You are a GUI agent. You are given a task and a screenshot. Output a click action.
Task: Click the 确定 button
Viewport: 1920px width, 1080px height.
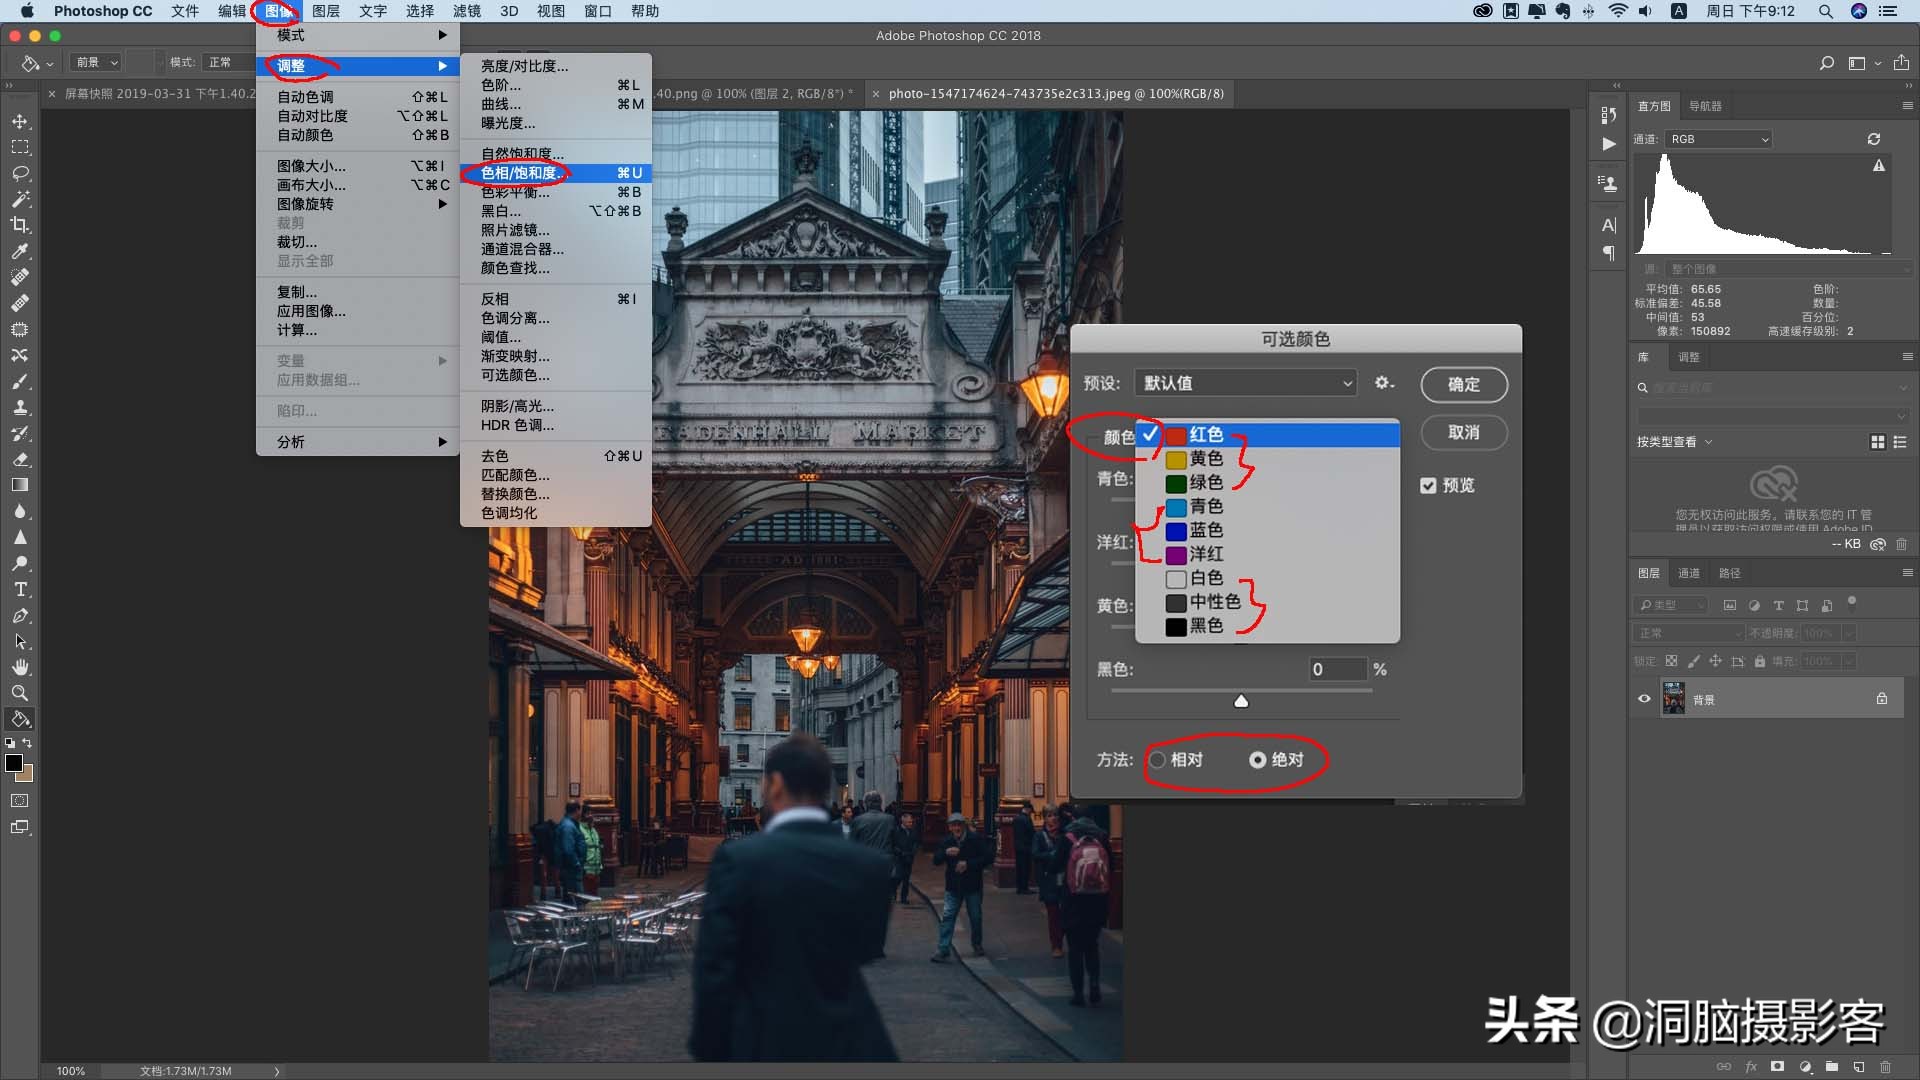1464,385
